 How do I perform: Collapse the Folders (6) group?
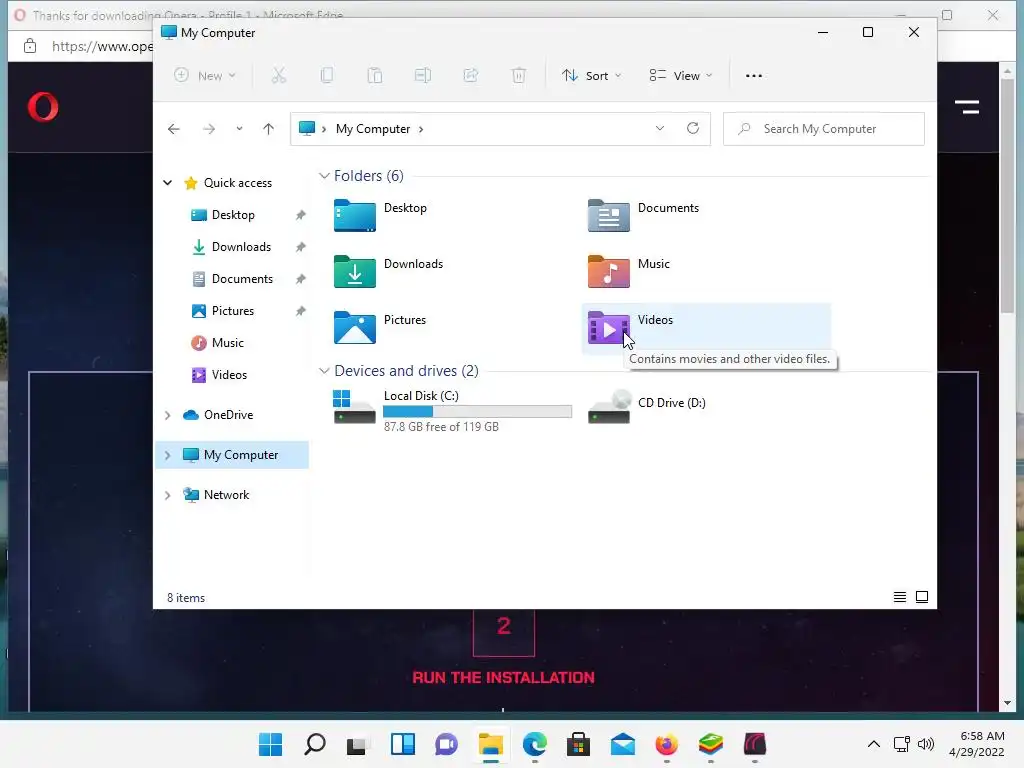click(x=324, y=176)
